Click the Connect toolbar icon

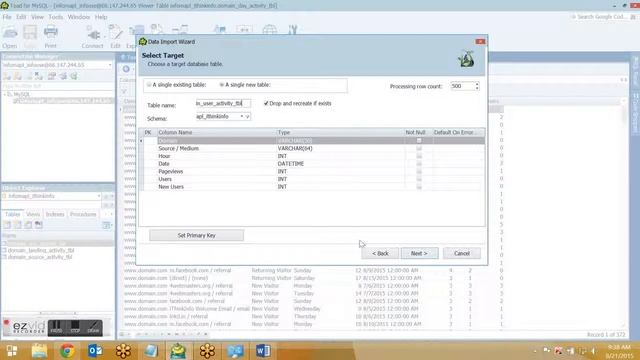(x=93, y=37)
